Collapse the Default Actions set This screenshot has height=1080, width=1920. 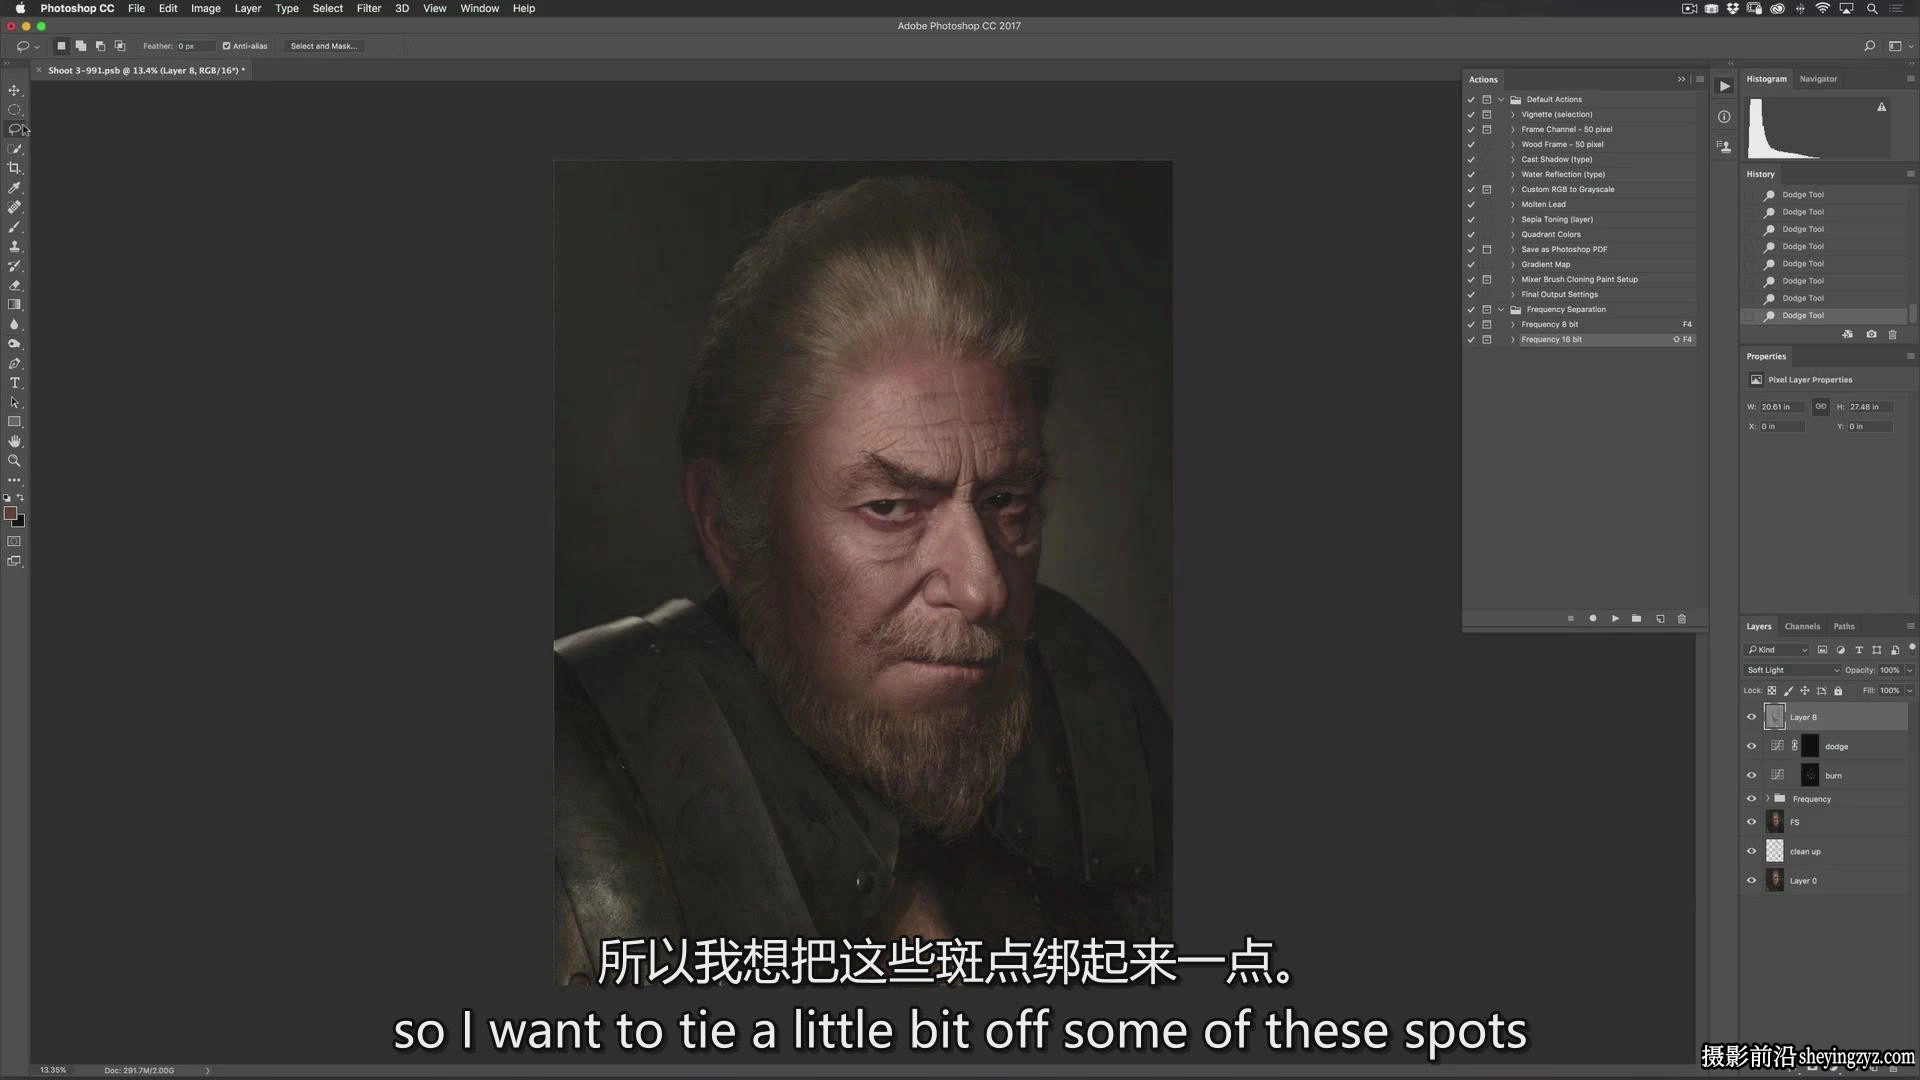click(x=1501, y=100)
